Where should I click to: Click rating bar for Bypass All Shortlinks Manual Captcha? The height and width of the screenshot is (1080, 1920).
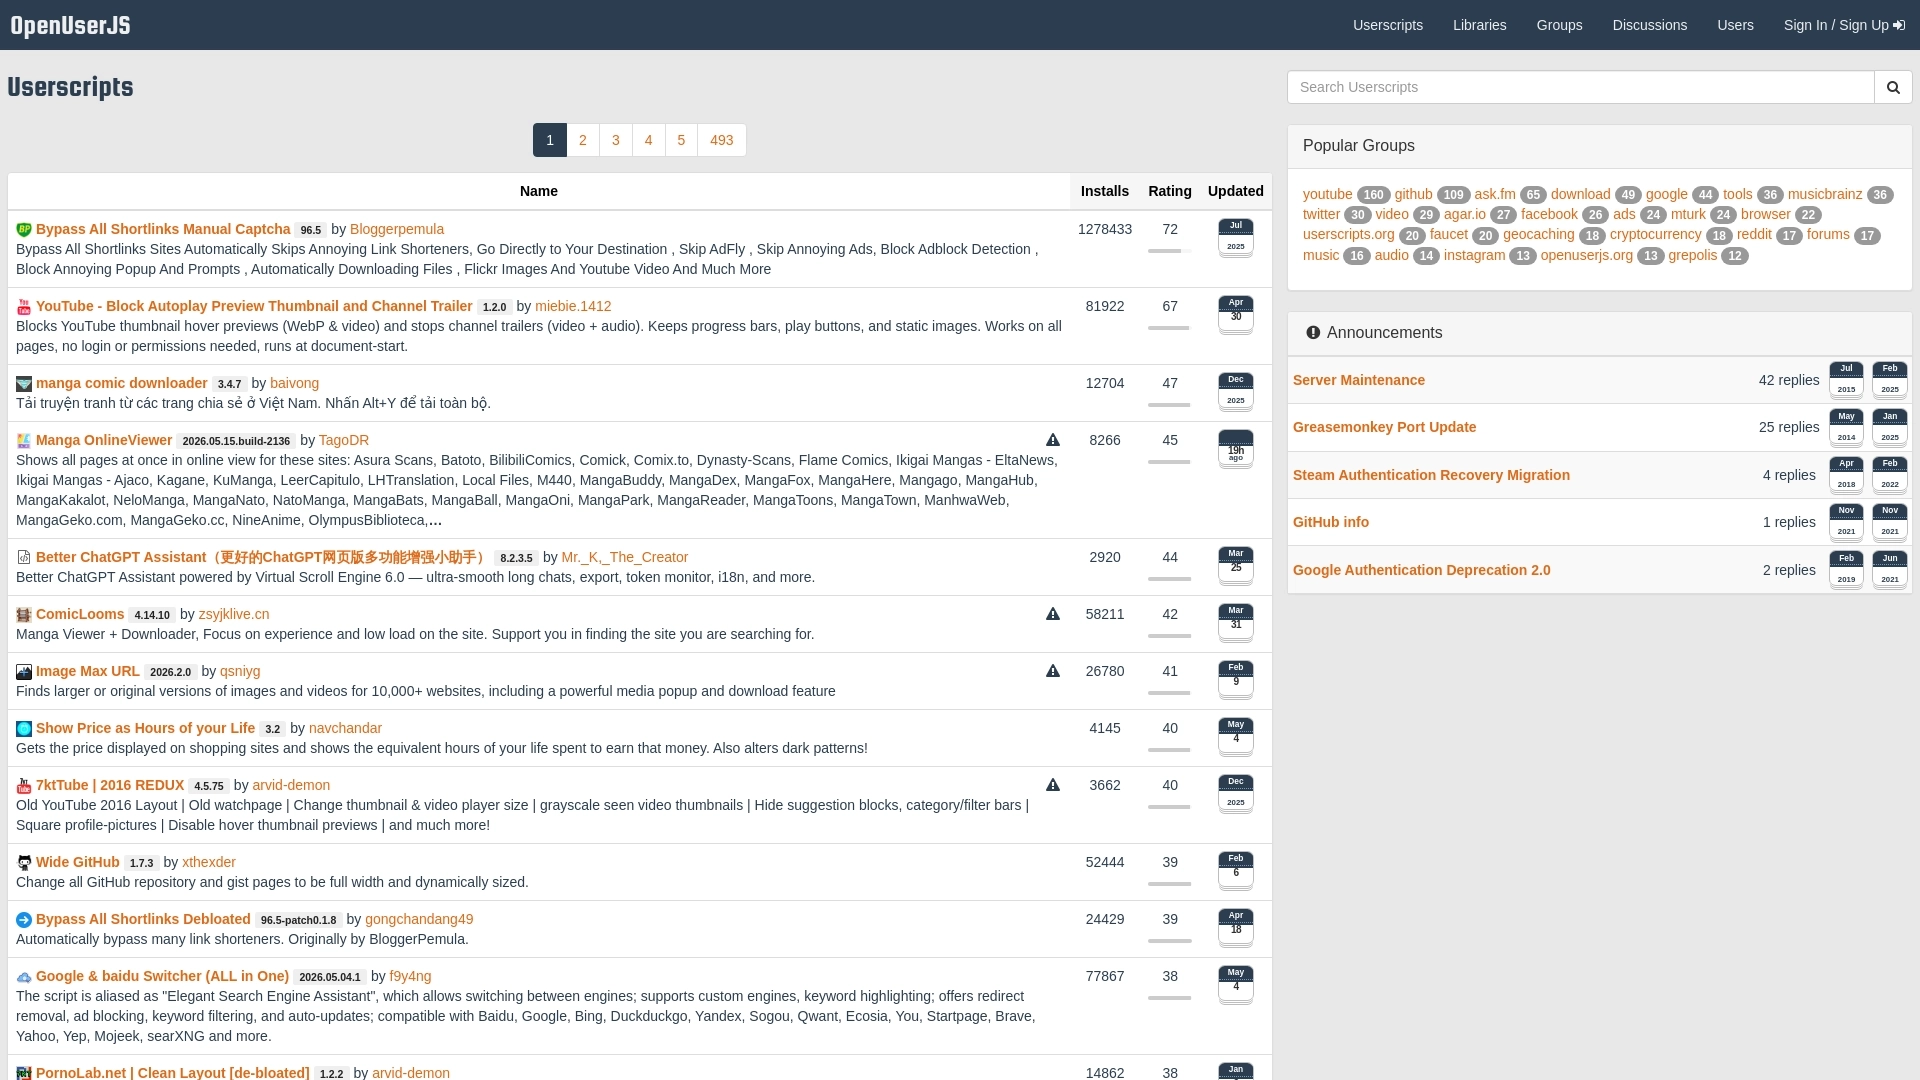click(1170, 251)
